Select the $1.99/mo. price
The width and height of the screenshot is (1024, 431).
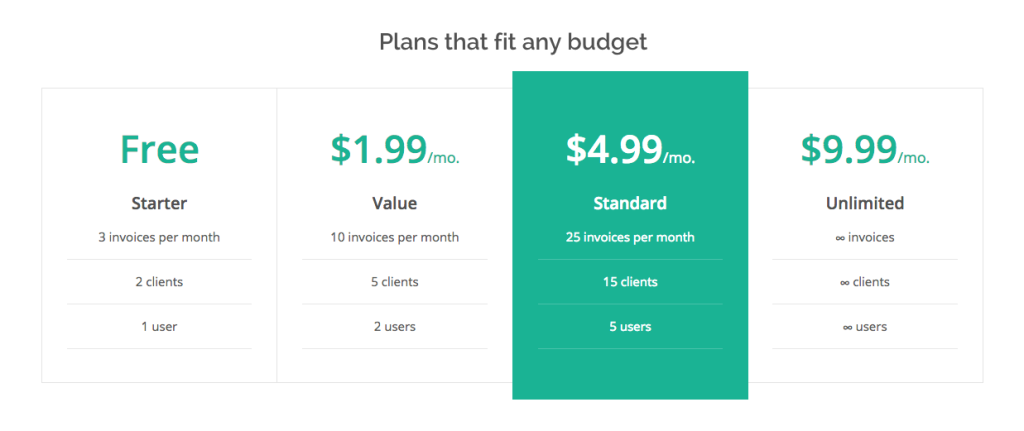point(394,150)
